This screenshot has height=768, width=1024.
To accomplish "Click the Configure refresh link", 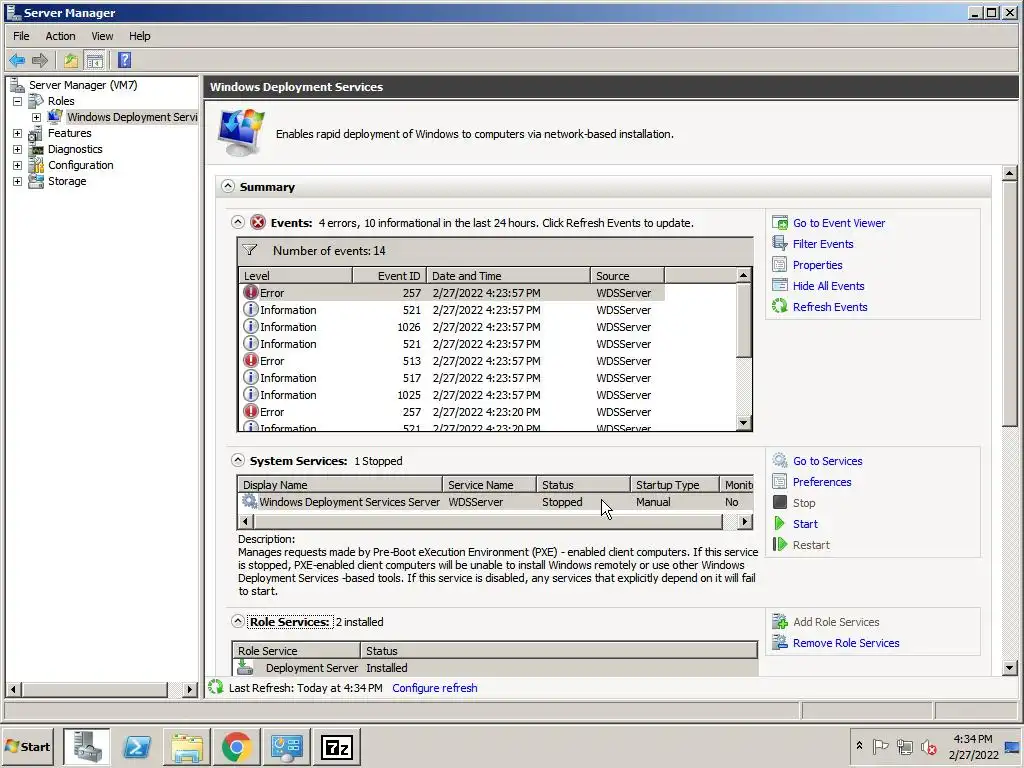I will click(x=434, y=687).
